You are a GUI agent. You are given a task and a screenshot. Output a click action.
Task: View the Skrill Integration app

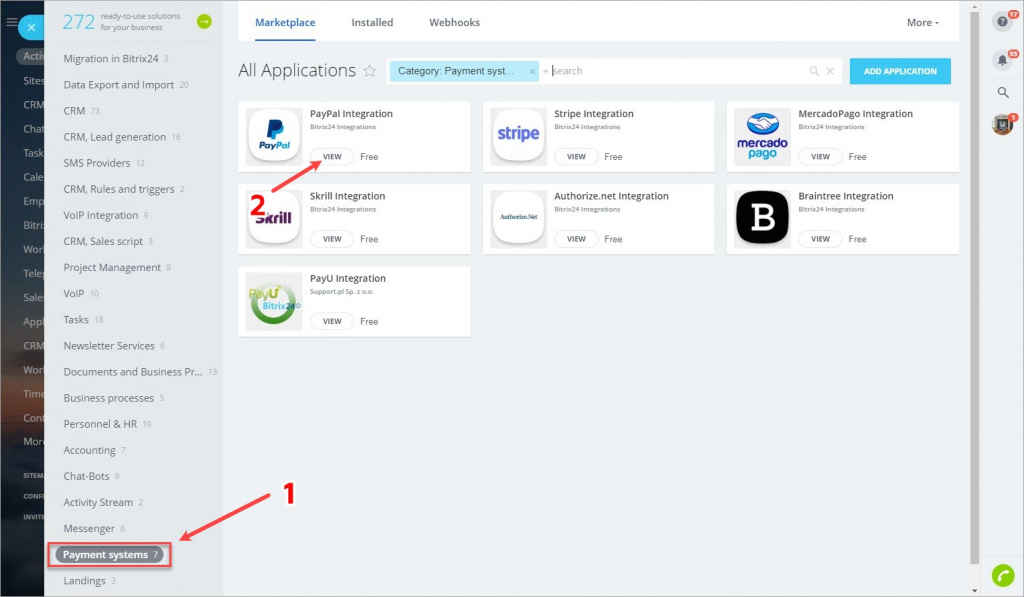coord(332,239)
